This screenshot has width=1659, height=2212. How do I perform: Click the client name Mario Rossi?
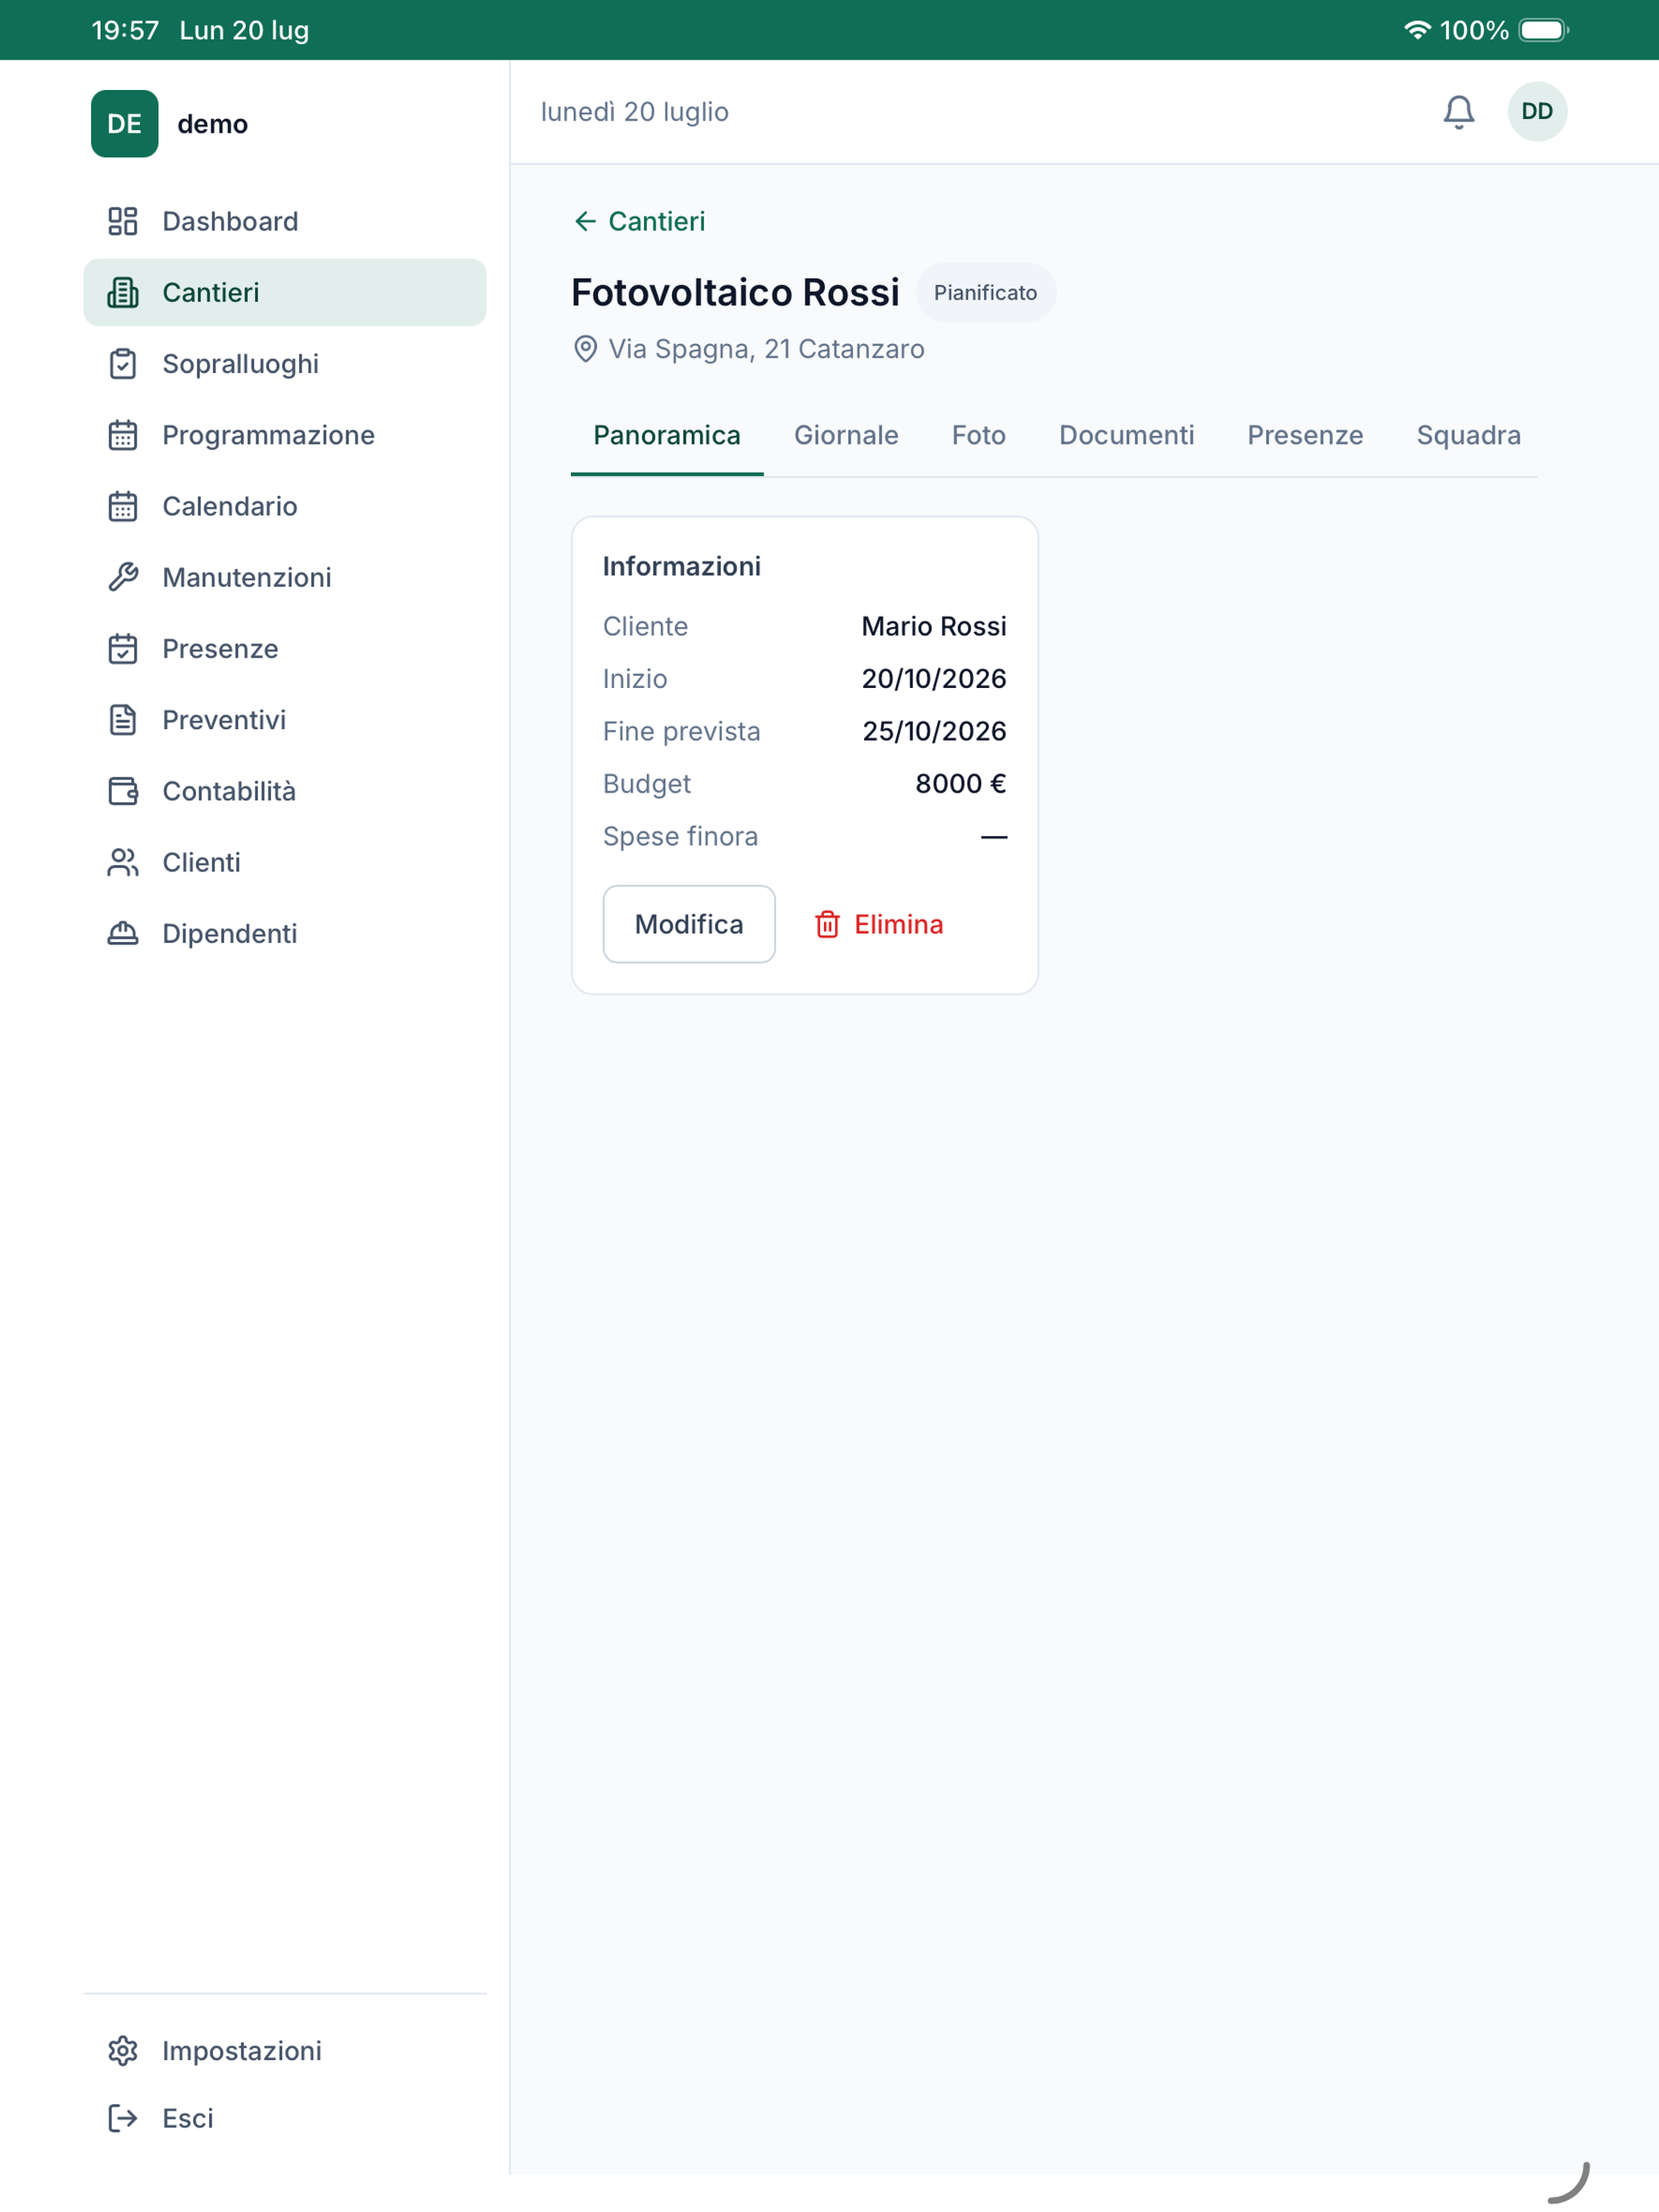pyautogui.click(x=934, y=626)
